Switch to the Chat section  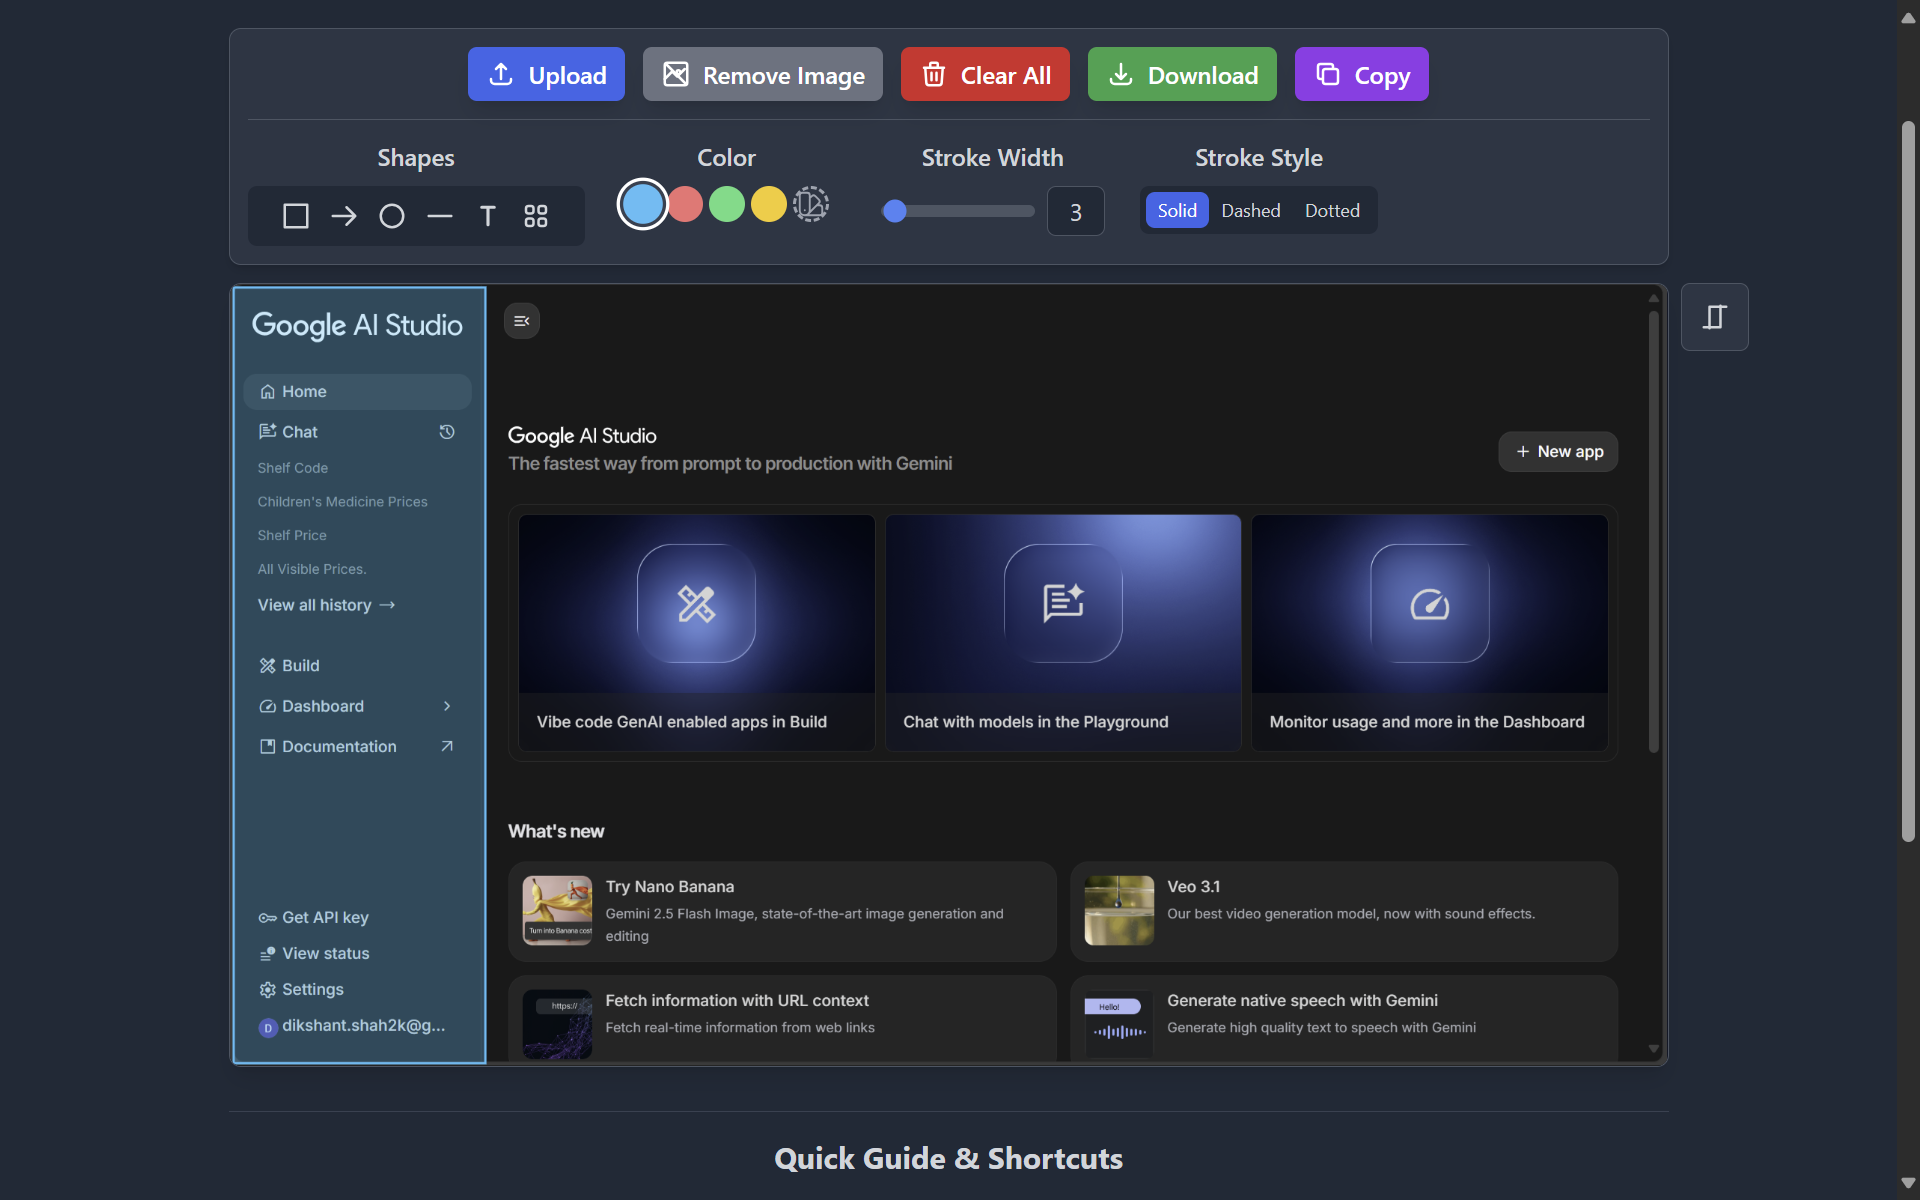click(298, 431)
